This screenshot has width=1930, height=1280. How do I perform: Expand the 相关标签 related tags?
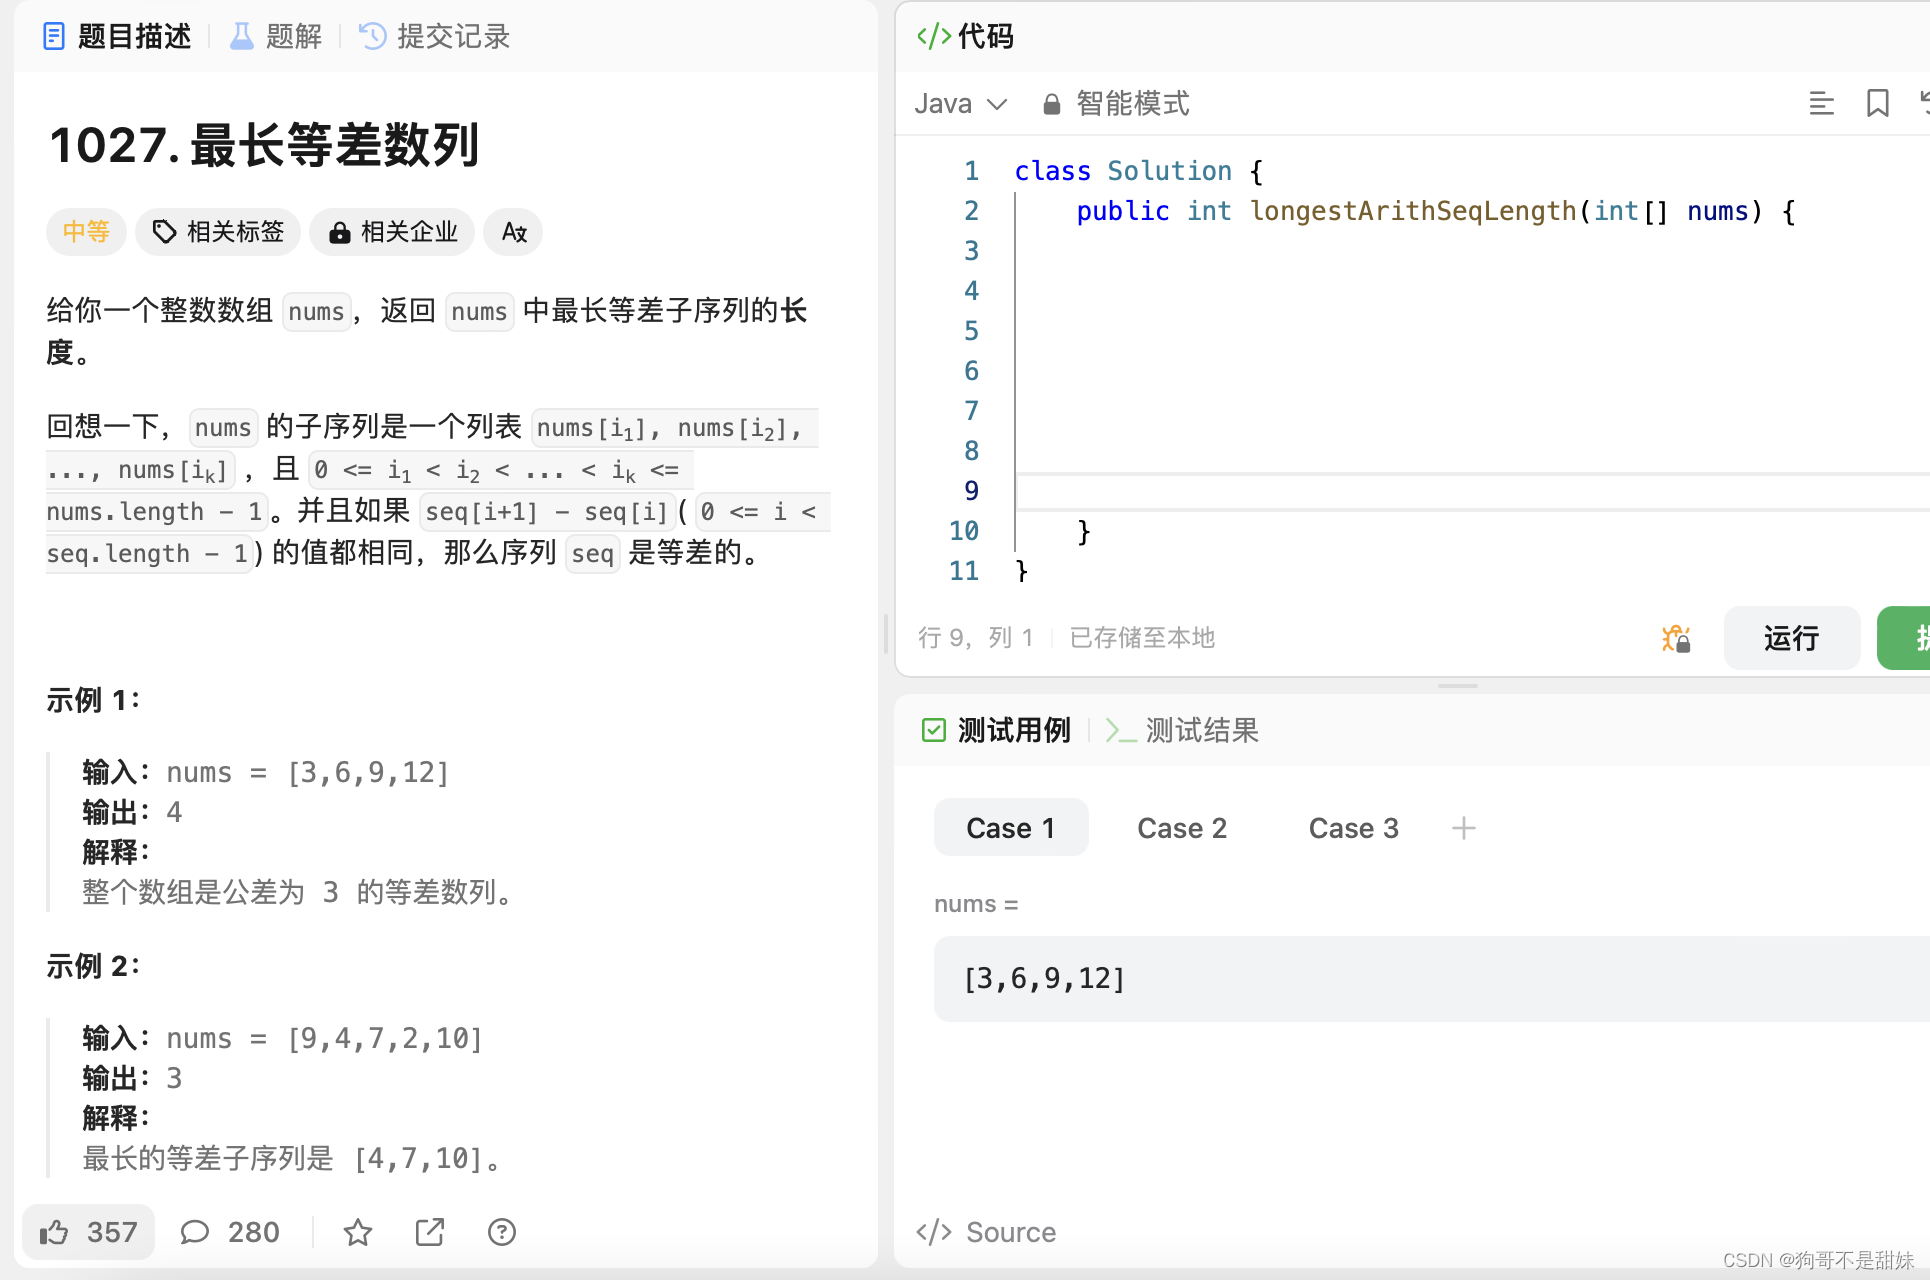pyautogui.click(x=218, y=232)
